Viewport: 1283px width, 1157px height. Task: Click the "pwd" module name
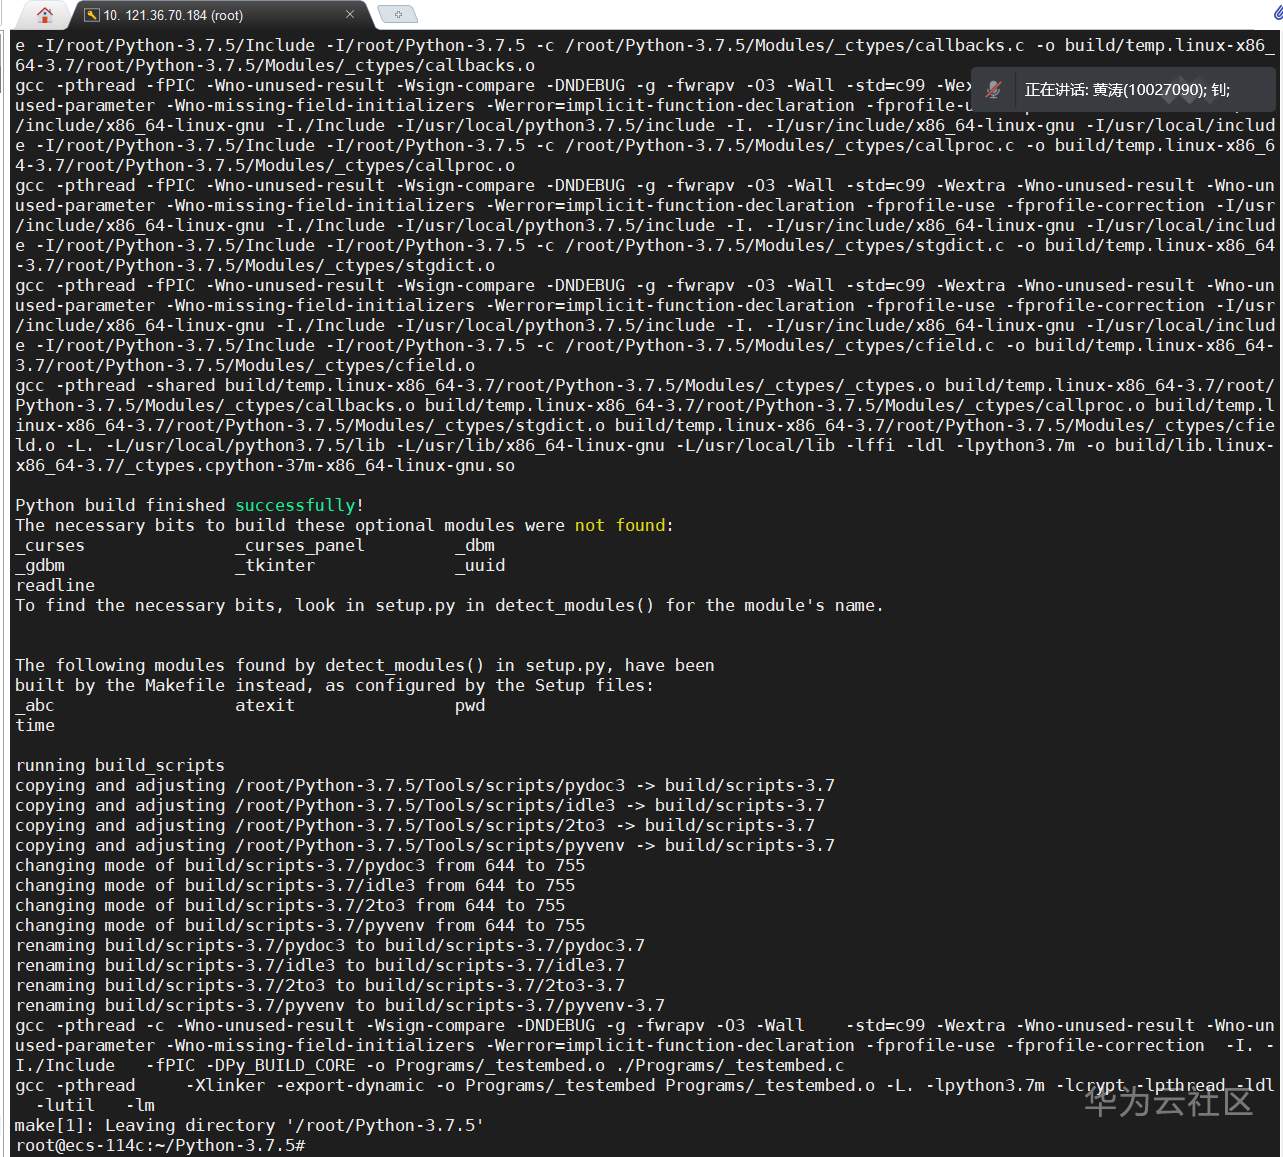[470, 705]
